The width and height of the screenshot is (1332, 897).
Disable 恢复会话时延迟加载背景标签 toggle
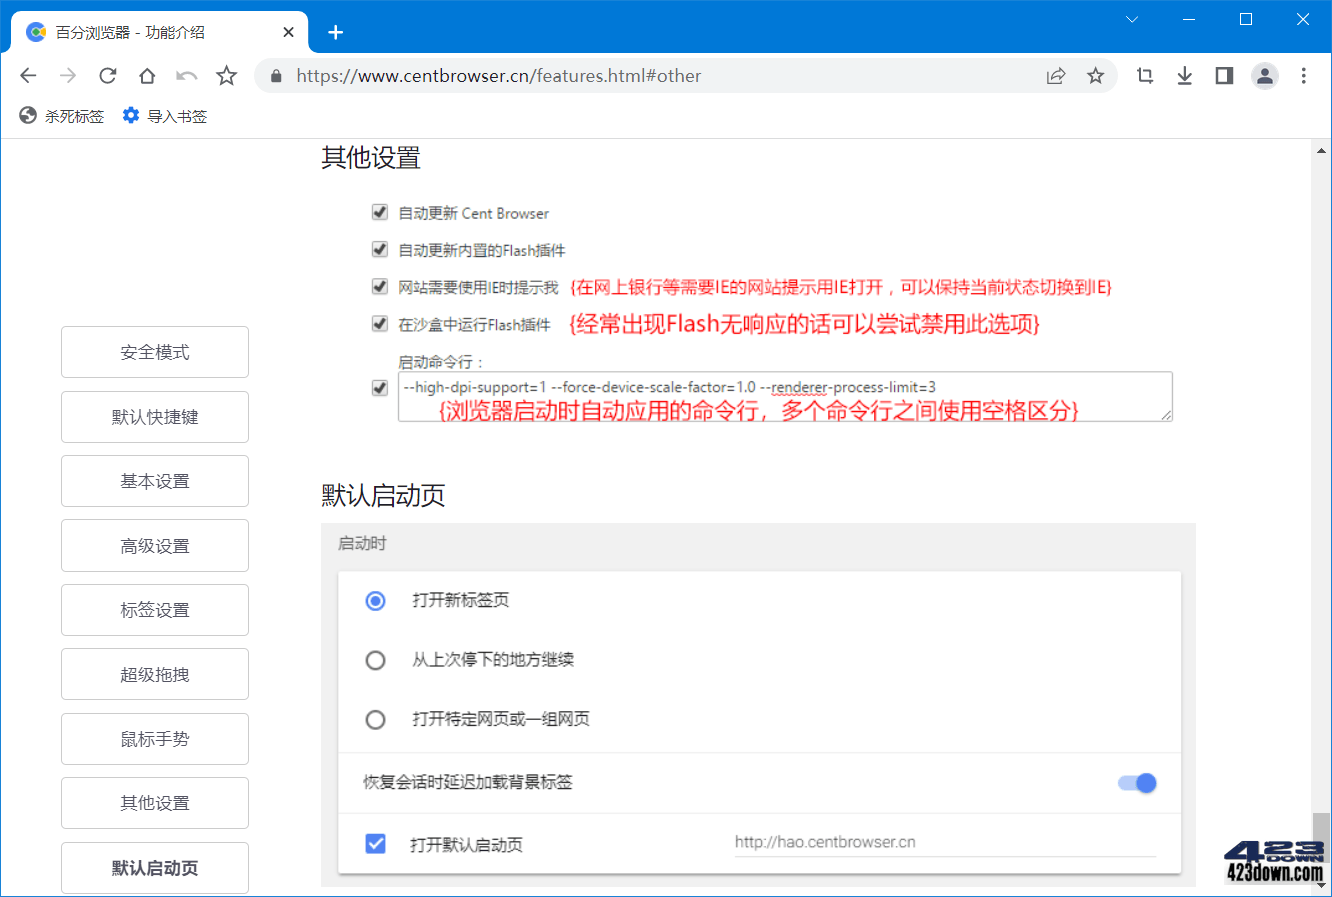coord(1136,783)
